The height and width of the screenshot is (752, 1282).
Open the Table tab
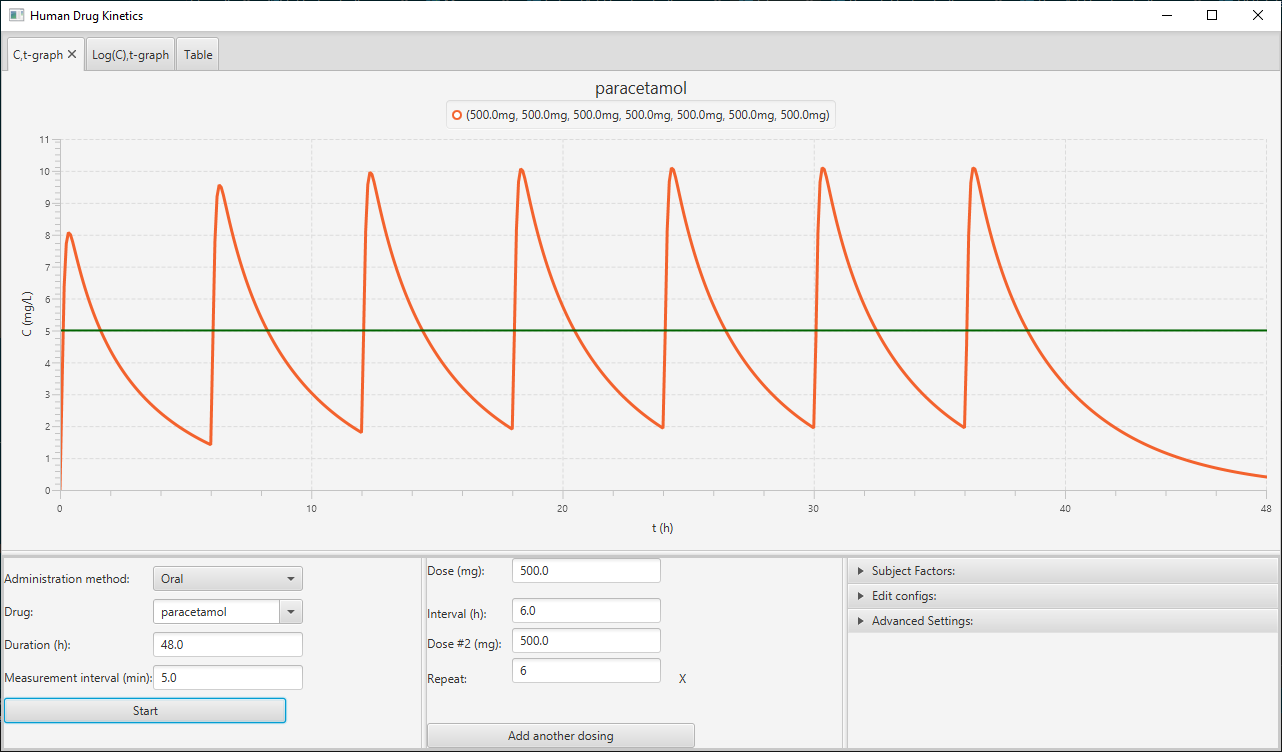(x=198, y=55)
